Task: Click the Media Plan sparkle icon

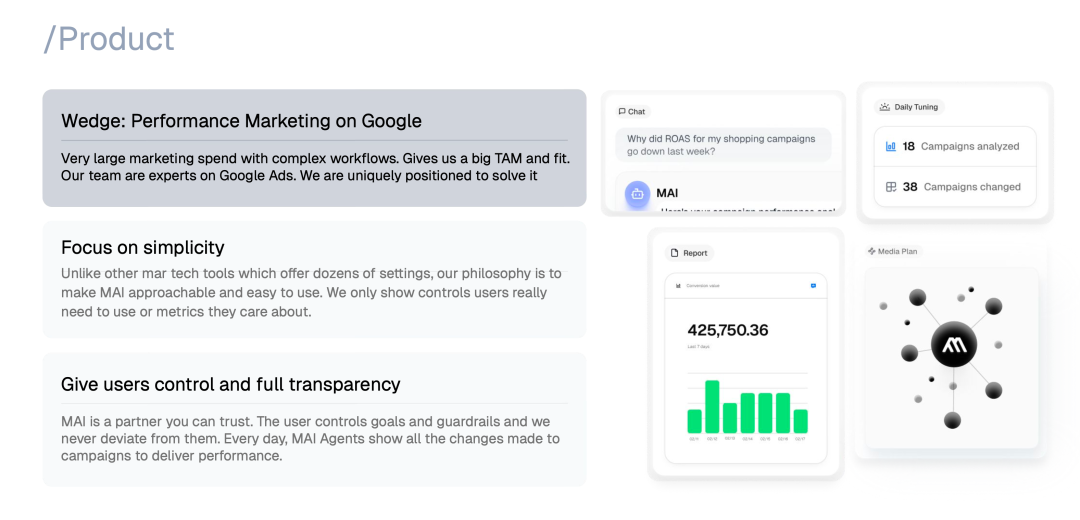Action: pyautogui.click(x=871, y=251)
